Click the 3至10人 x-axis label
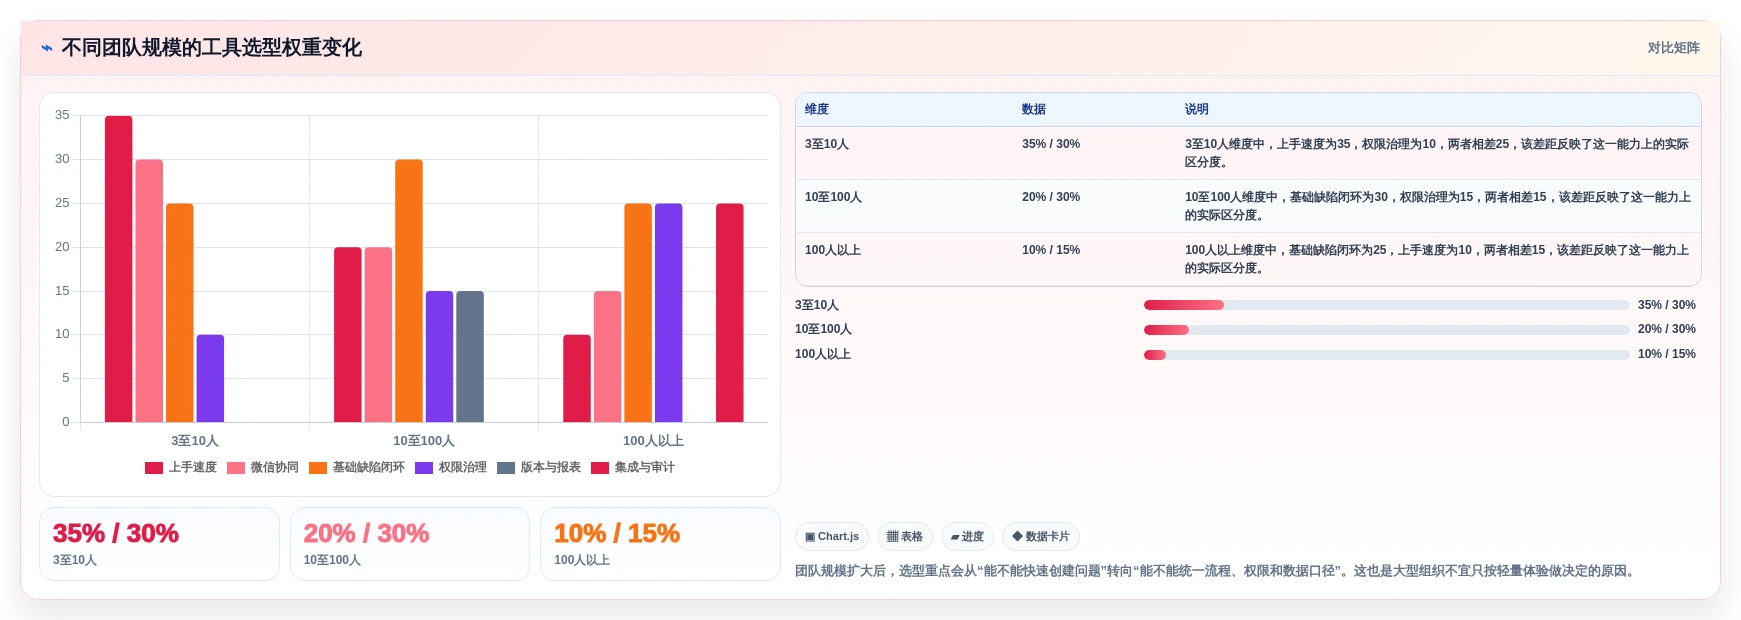 click(195, 441)
